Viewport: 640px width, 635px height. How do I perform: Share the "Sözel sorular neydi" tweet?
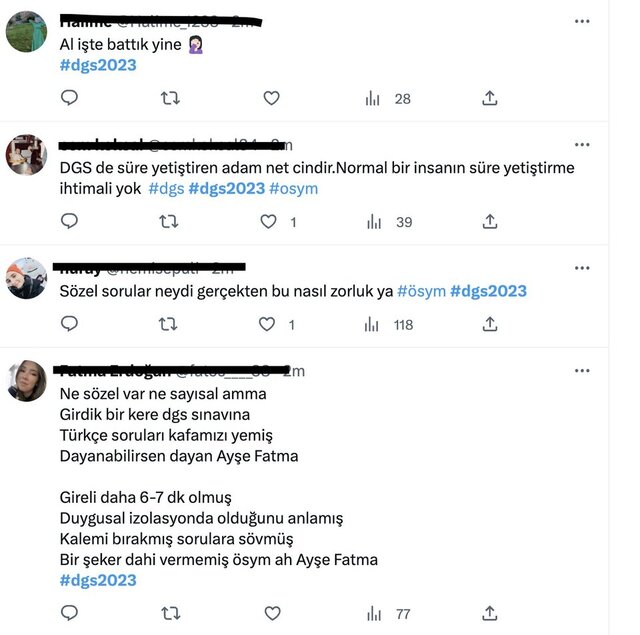[490, 324]
